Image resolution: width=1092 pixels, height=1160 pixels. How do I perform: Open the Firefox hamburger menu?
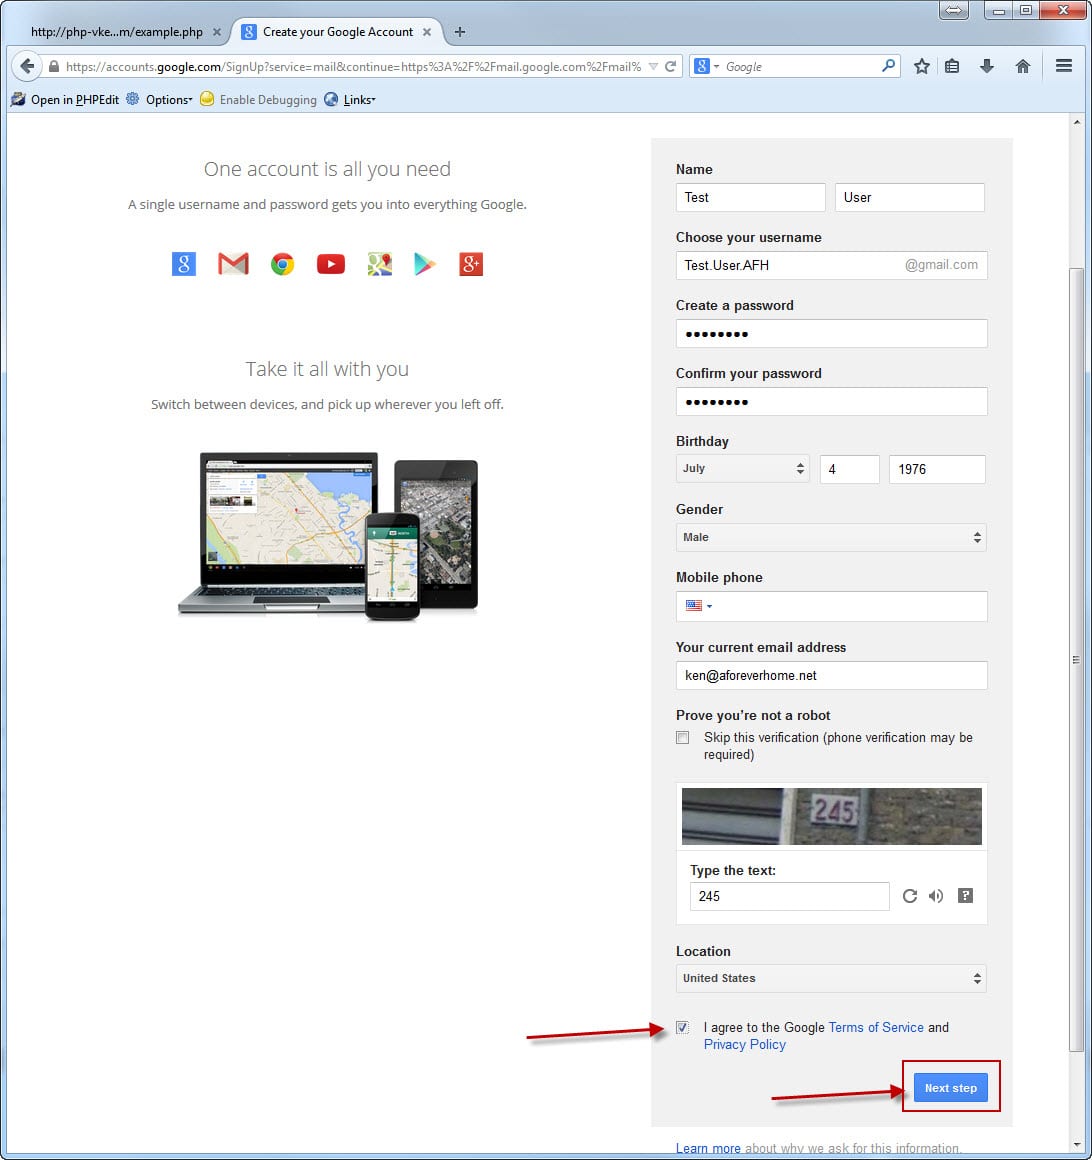1064,66
